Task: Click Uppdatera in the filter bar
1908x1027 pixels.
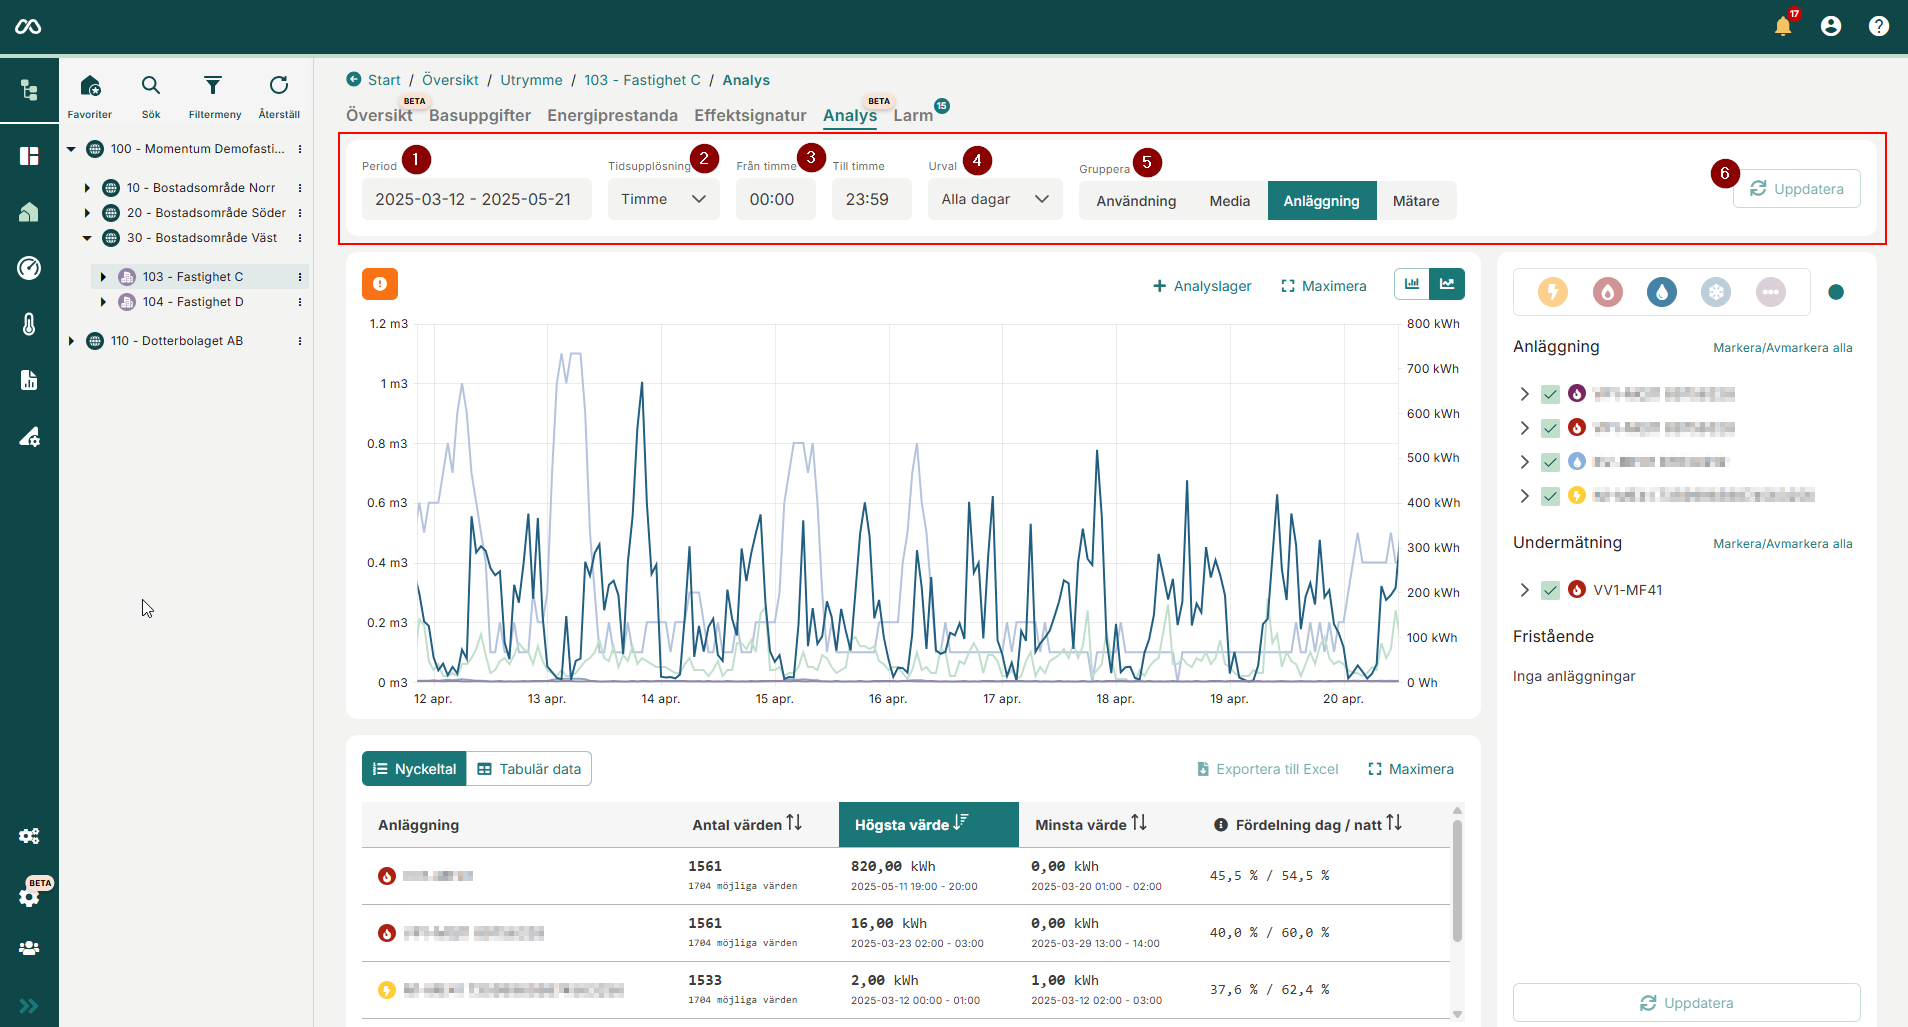Action: pos(1796,188)
